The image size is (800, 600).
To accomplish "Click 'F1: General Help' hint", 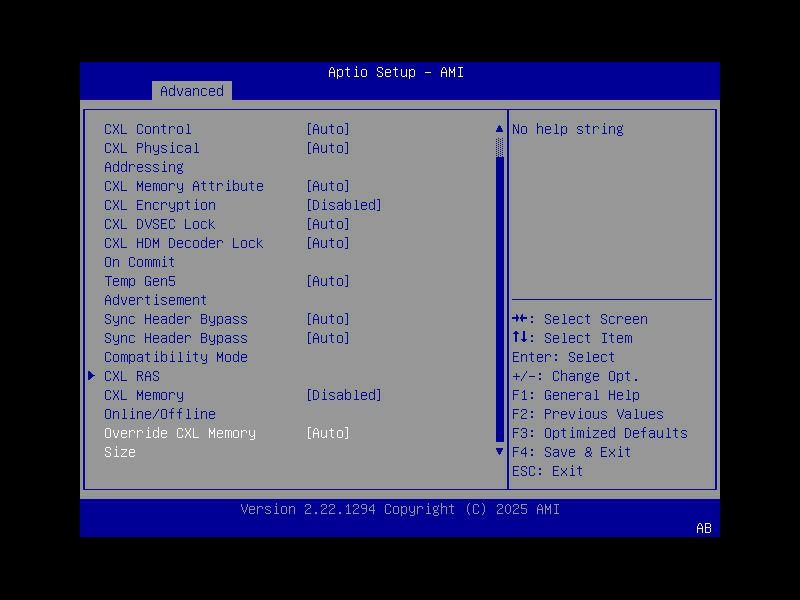I will tap(576, 395).
